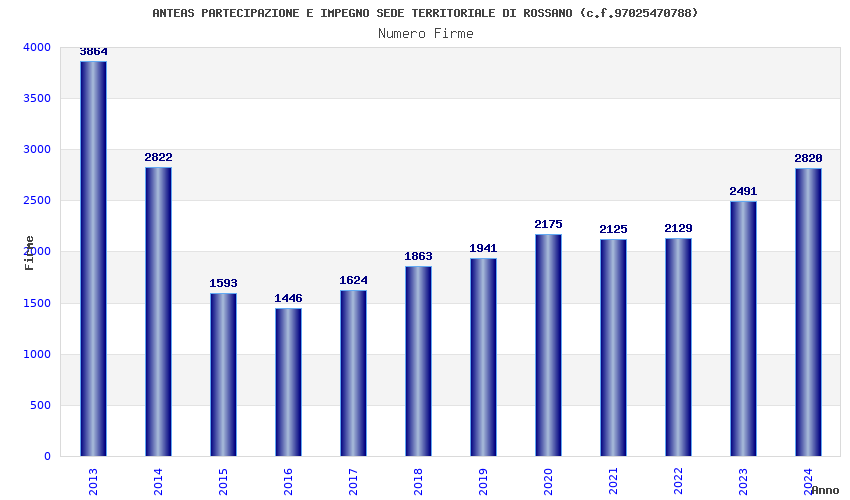Click the value label 2822

[x=158, y=157]
